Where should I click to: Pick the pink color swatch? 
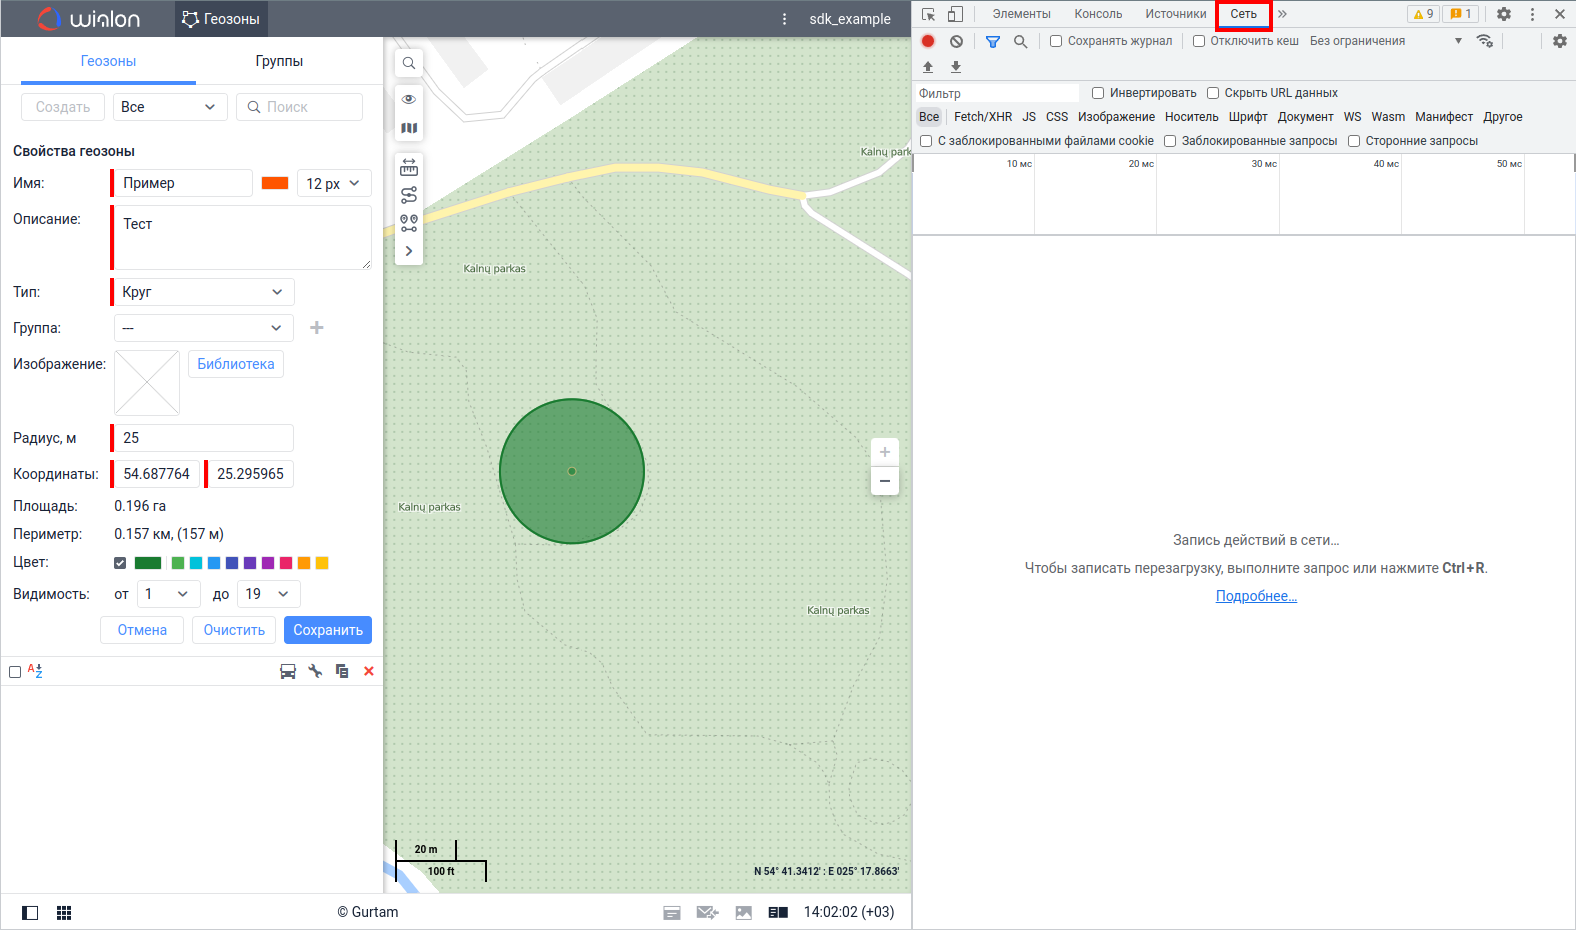[x=286, y=563]
